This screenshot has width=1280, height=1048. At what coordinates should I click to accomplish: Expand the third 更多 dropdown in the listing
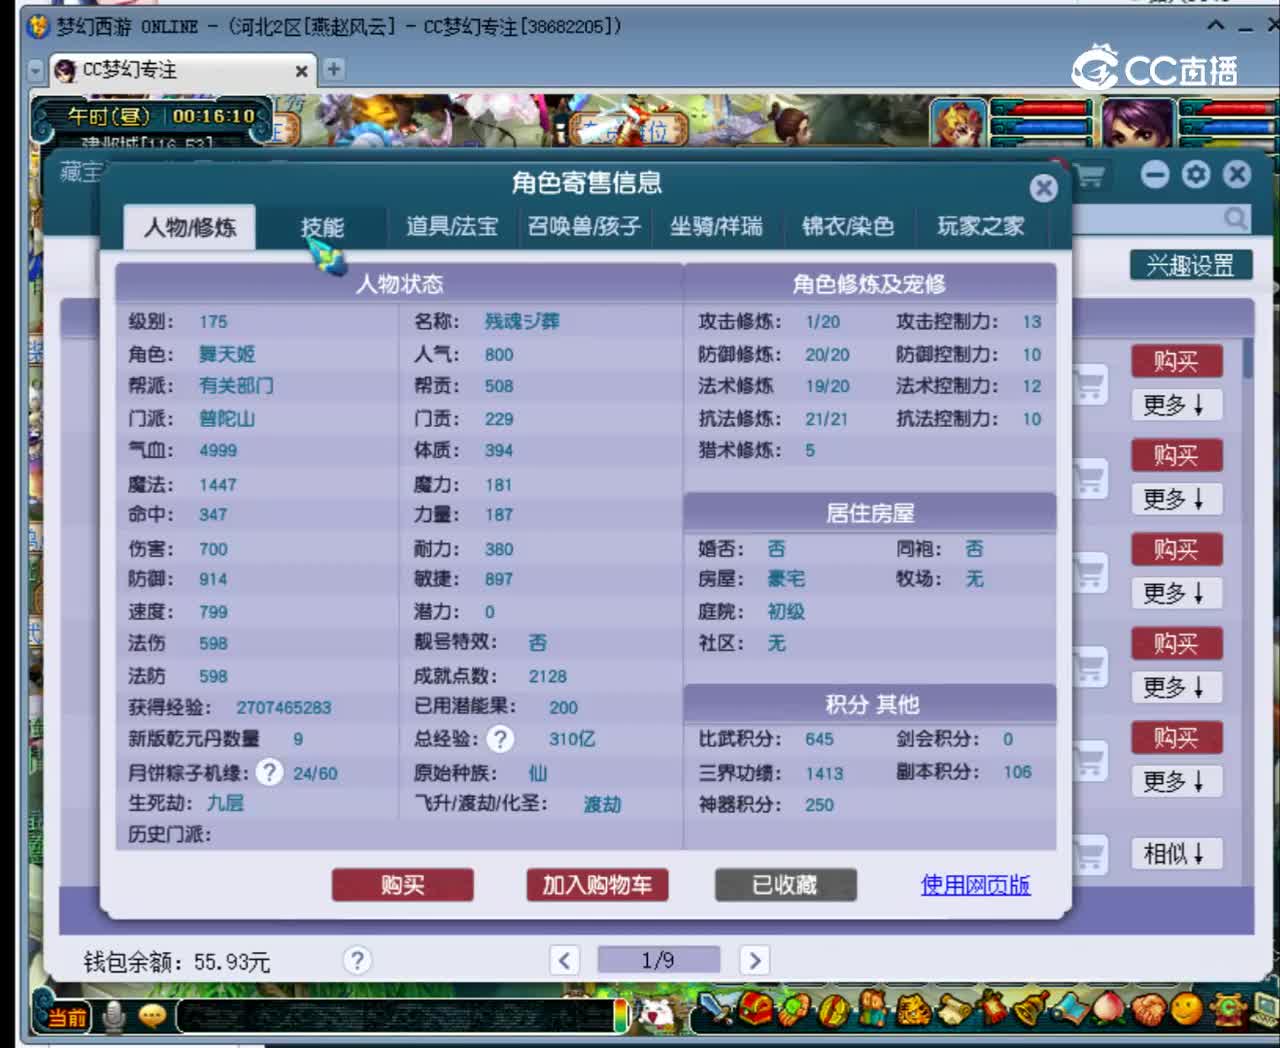tap(1177, 593)
